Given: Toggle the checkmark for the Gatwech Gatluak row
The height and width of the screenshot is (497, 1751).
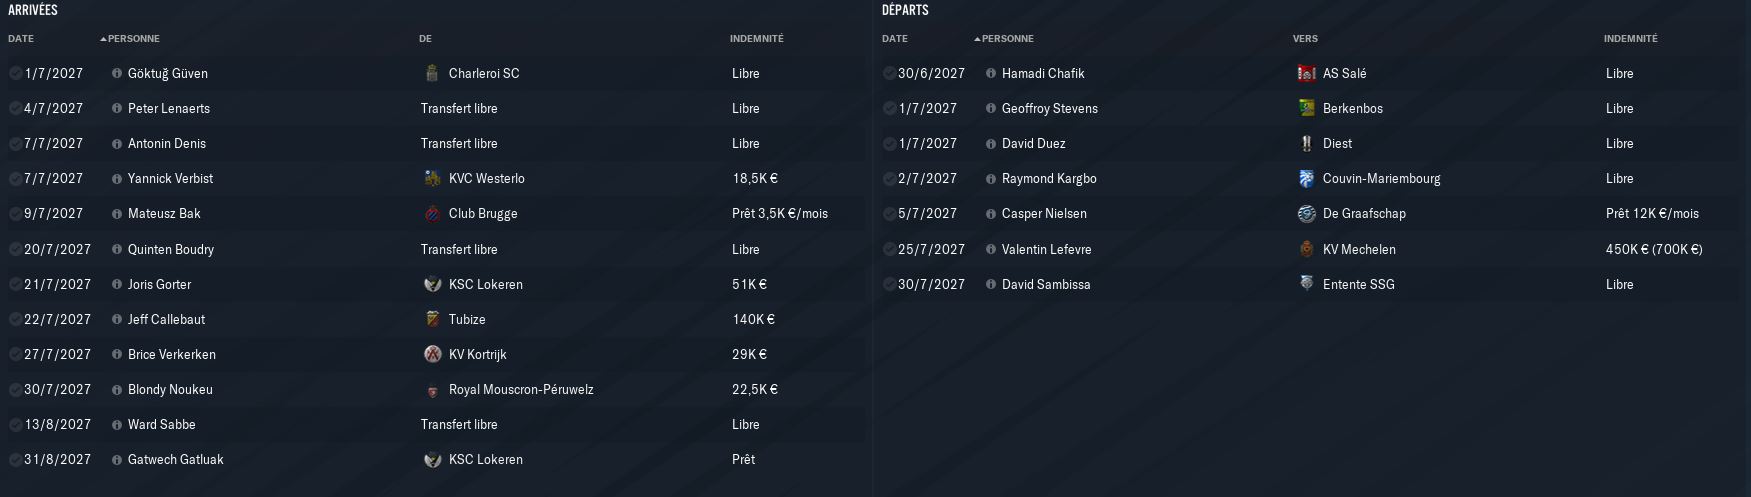Looking at the screenshot, I should coord(16,459).
